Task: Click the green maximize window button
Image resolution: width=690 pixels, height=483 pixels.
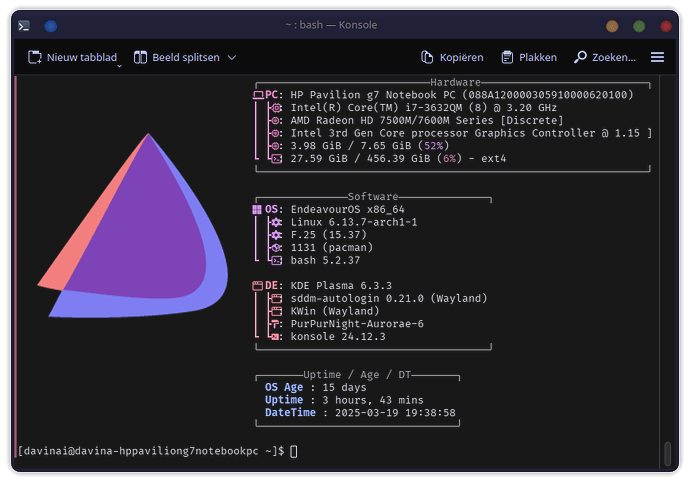Action: point(639,26)
